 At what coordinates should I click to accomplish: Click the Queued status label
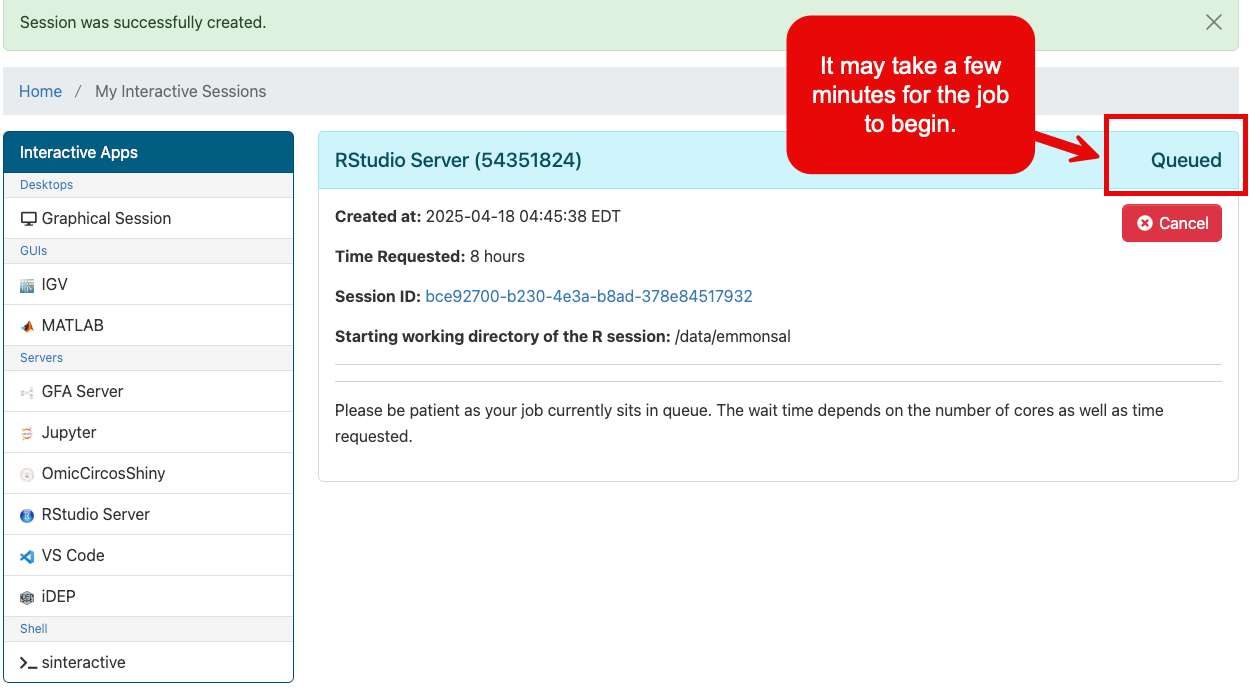tap(1185, 160)
